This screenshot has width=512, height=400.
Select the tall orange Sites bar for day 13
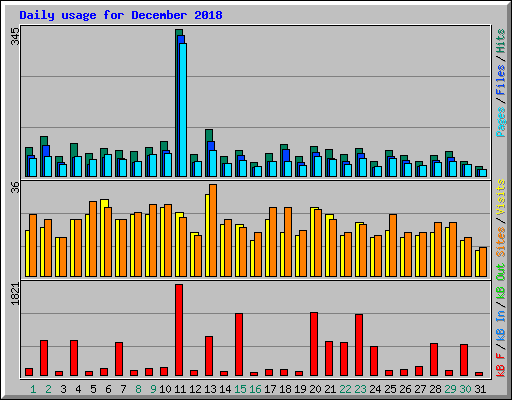[213, 230]
